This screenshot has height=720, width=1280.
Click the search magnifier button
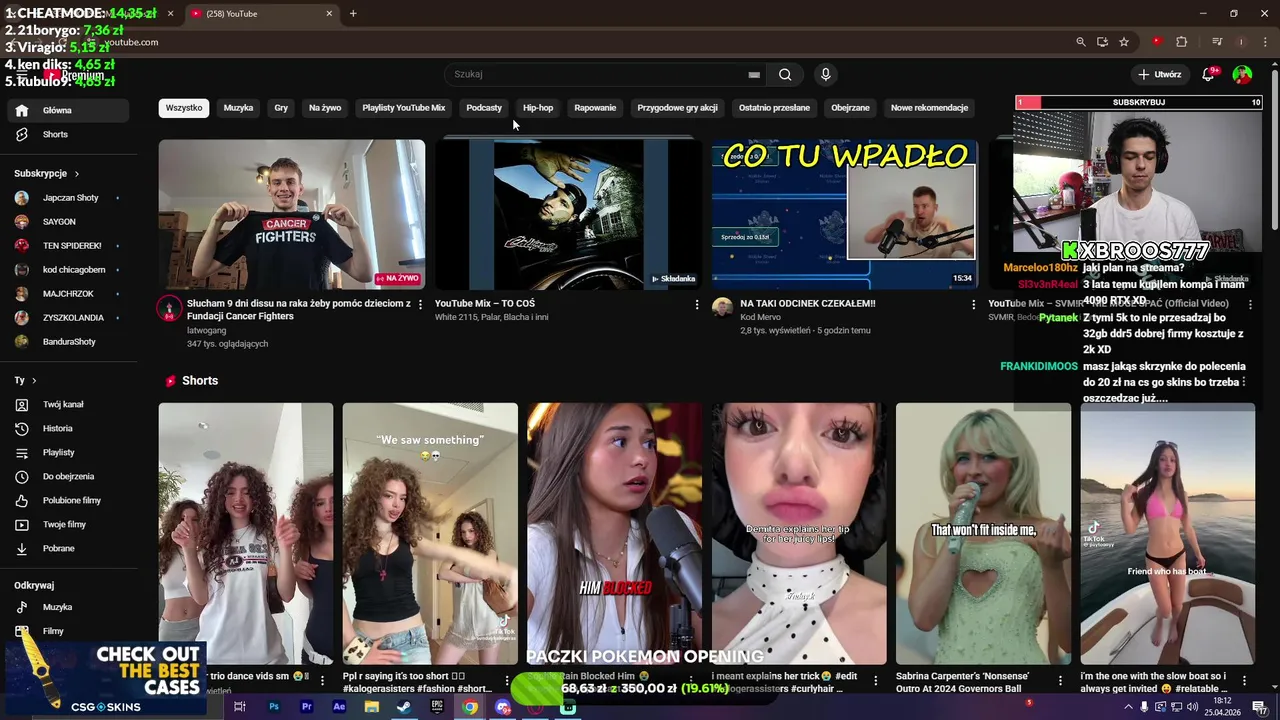[x=785, y=74]
